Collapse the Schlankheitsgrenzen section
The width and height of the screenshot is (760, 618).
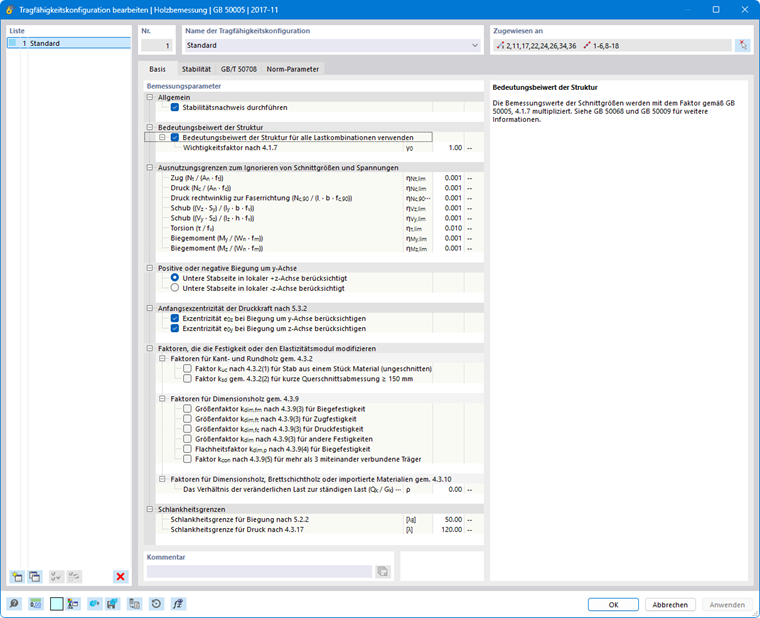point(150,509)
